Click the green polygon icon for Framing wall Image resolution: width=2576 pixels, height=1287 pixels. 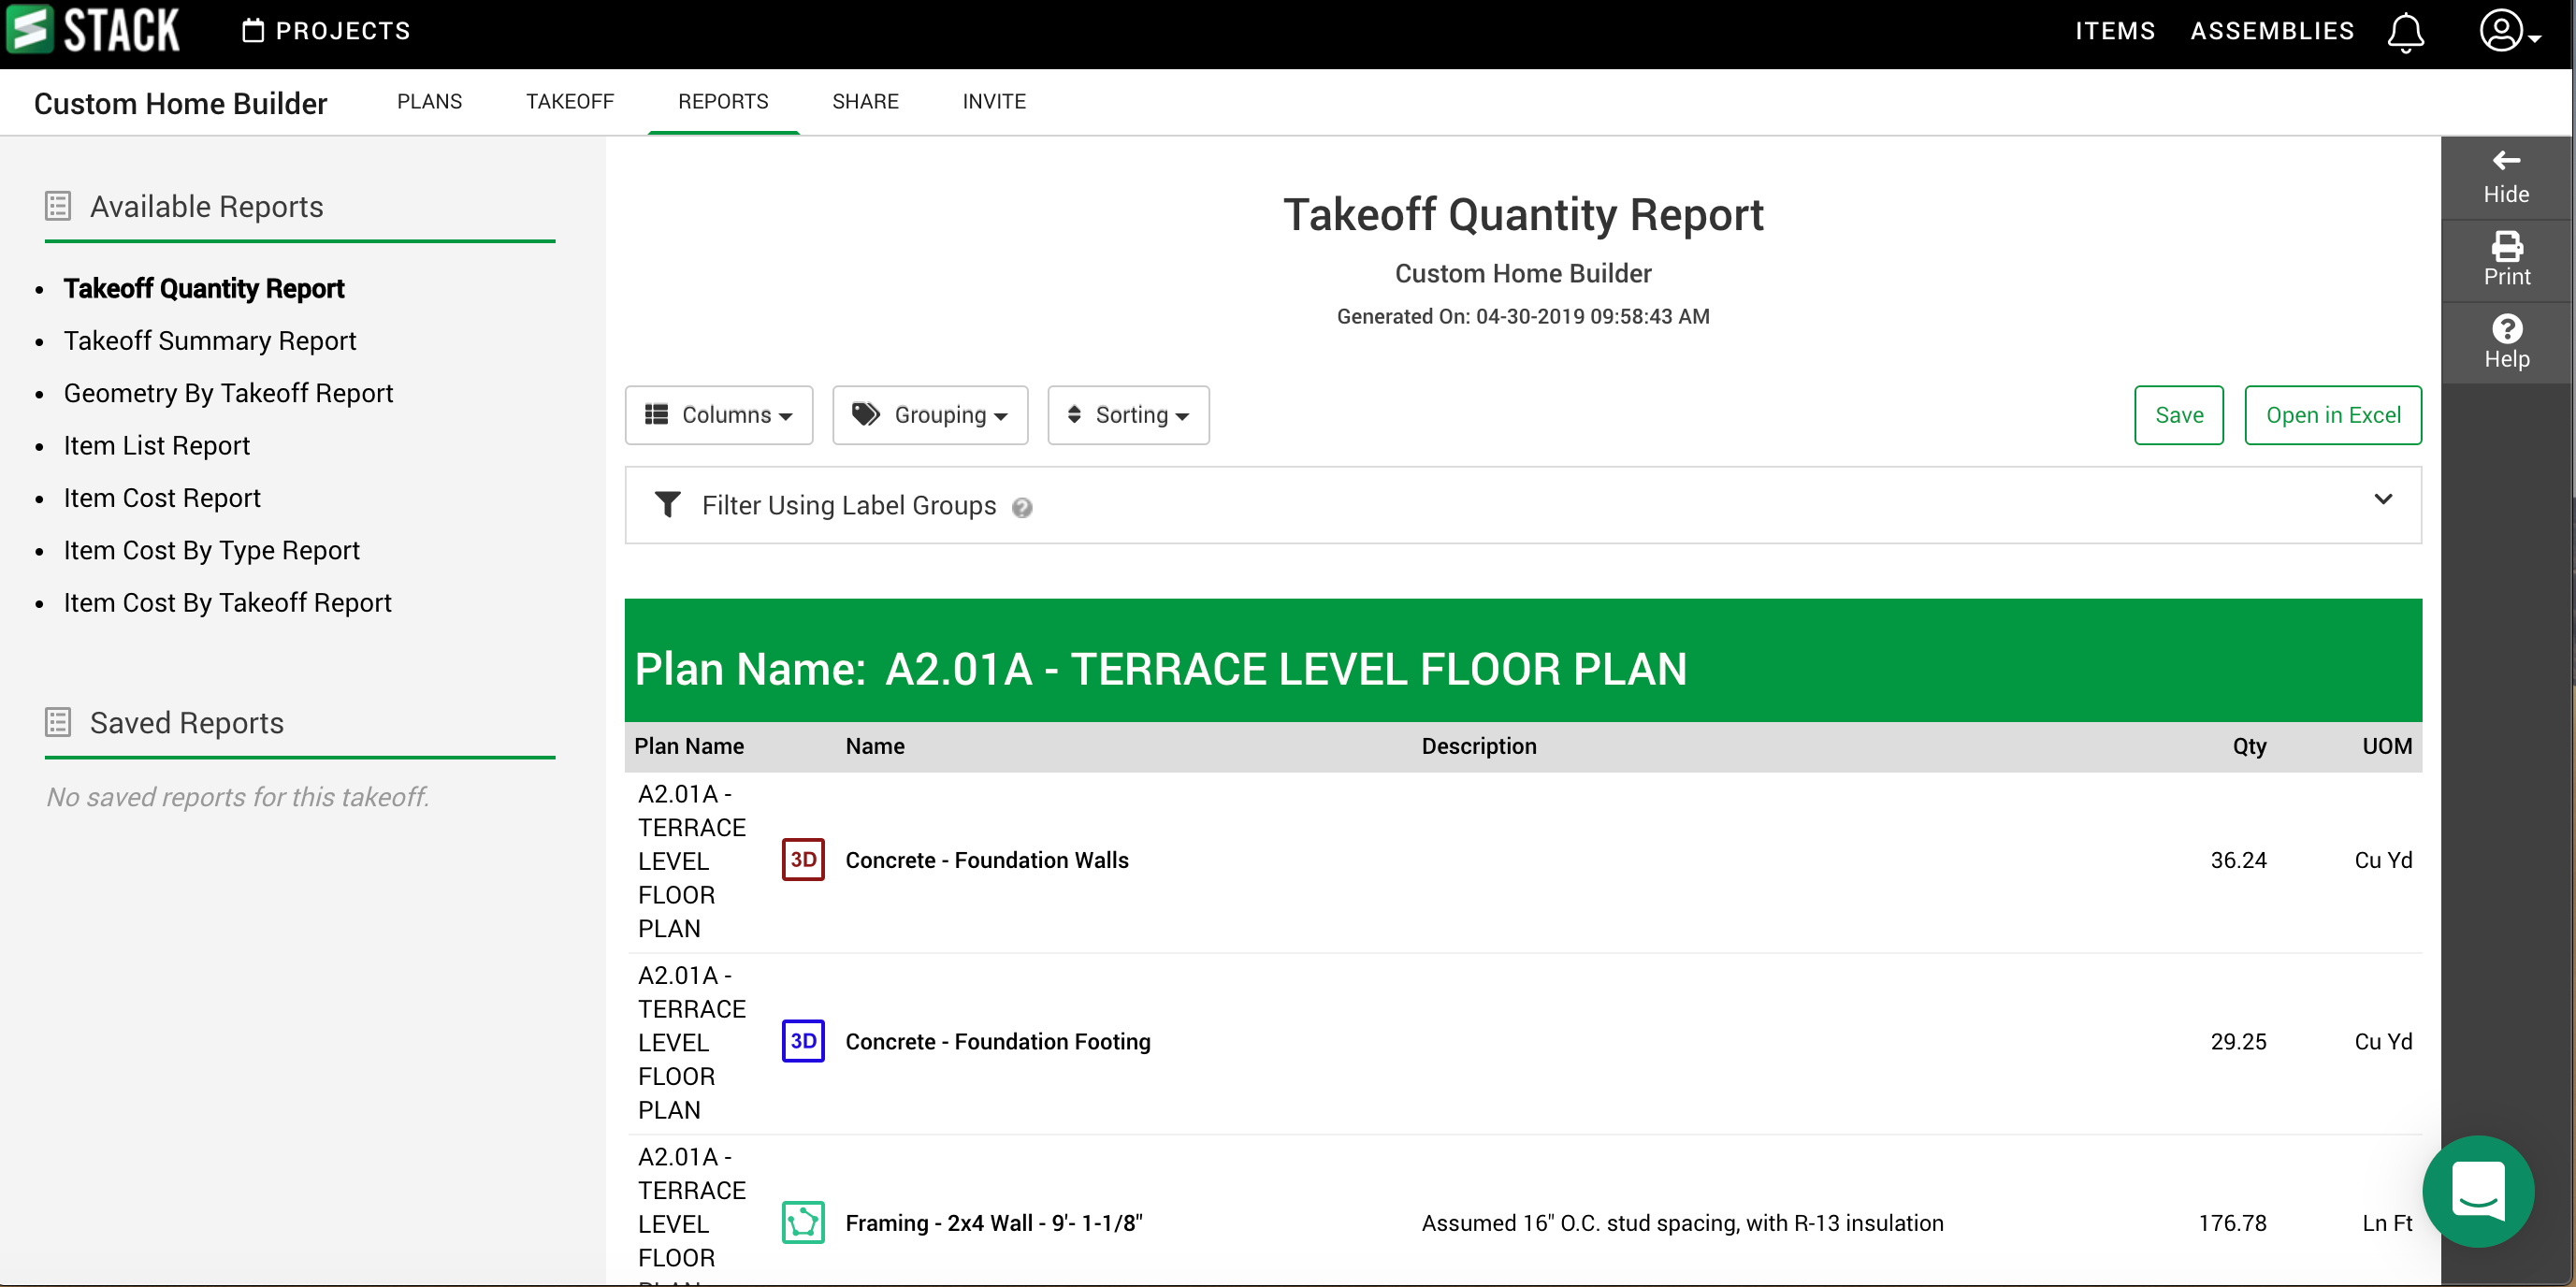click(x=803, y=1222)
